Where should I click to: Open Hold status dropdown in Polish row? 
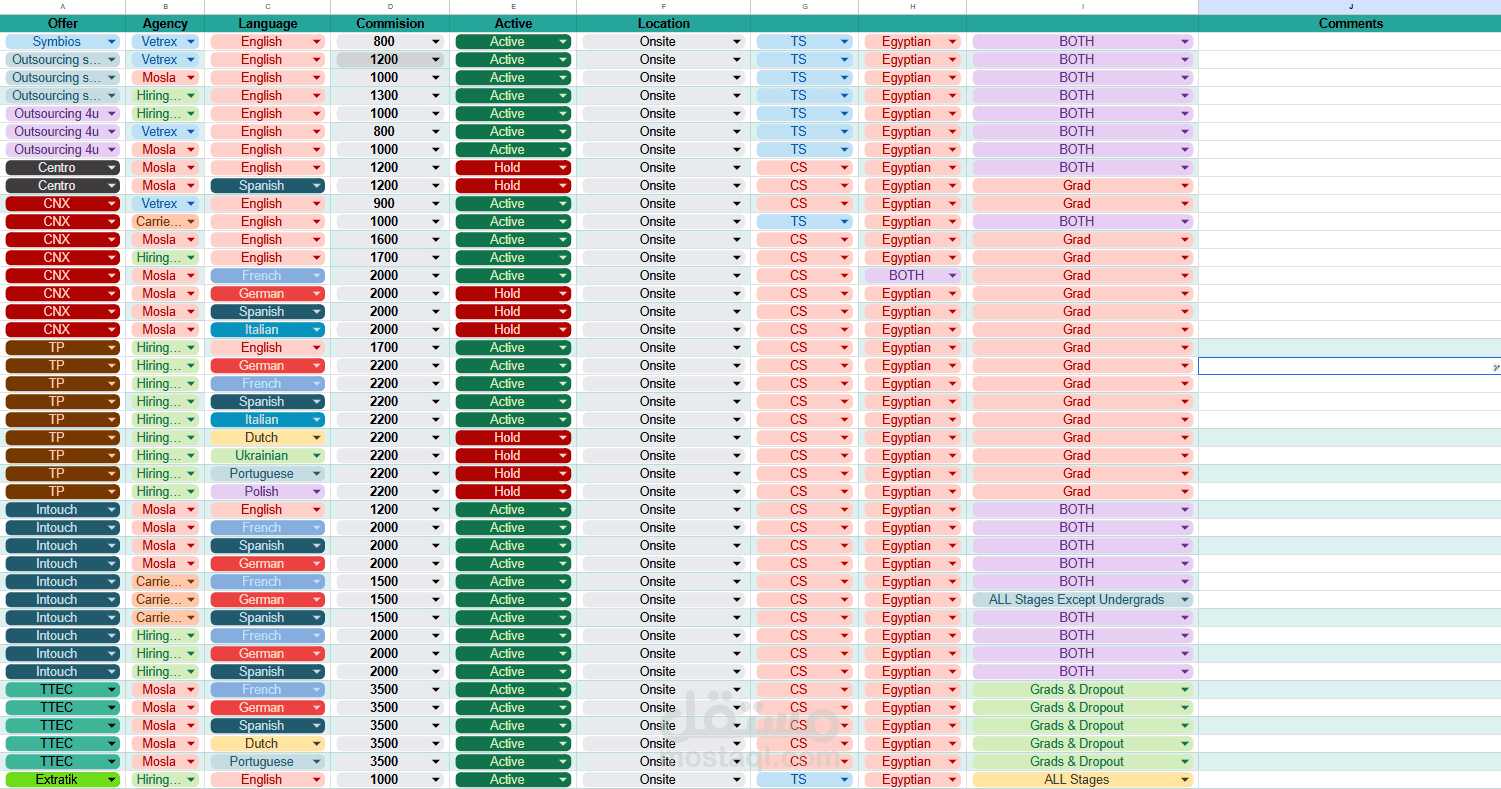click(x=513, y=492)
